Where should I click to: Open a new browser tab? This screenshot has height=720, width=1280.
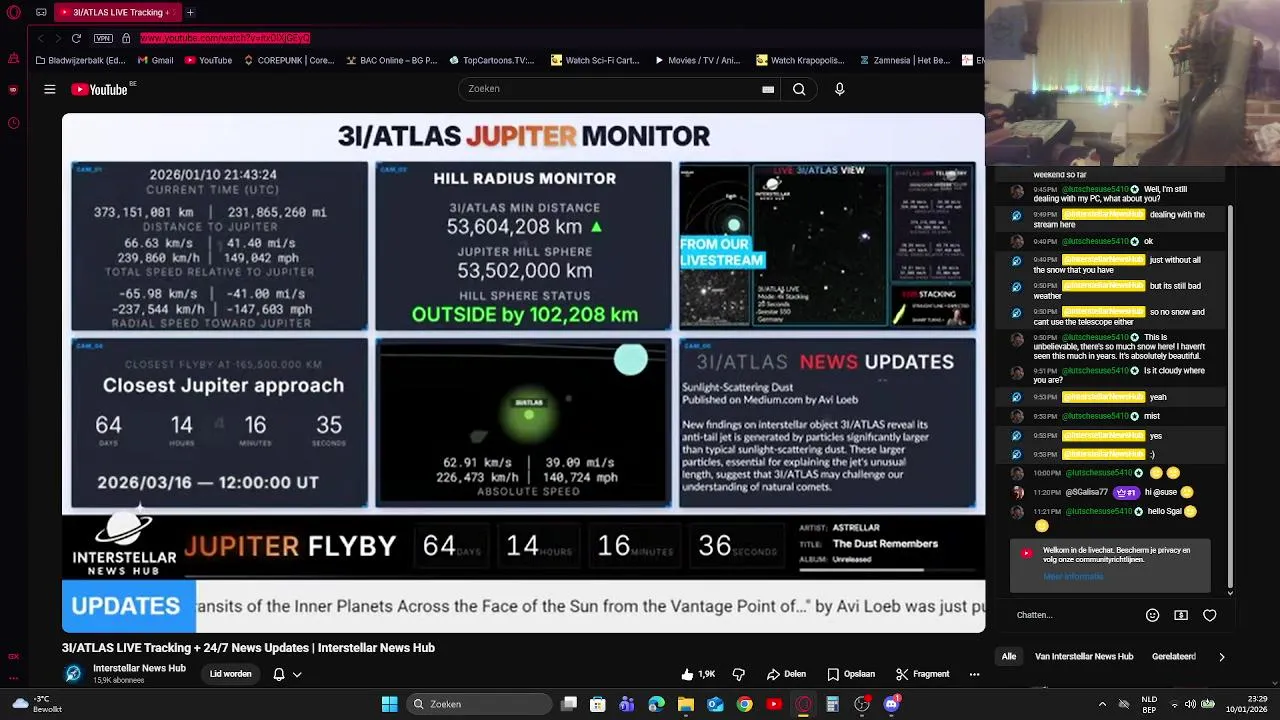point(190,12)
